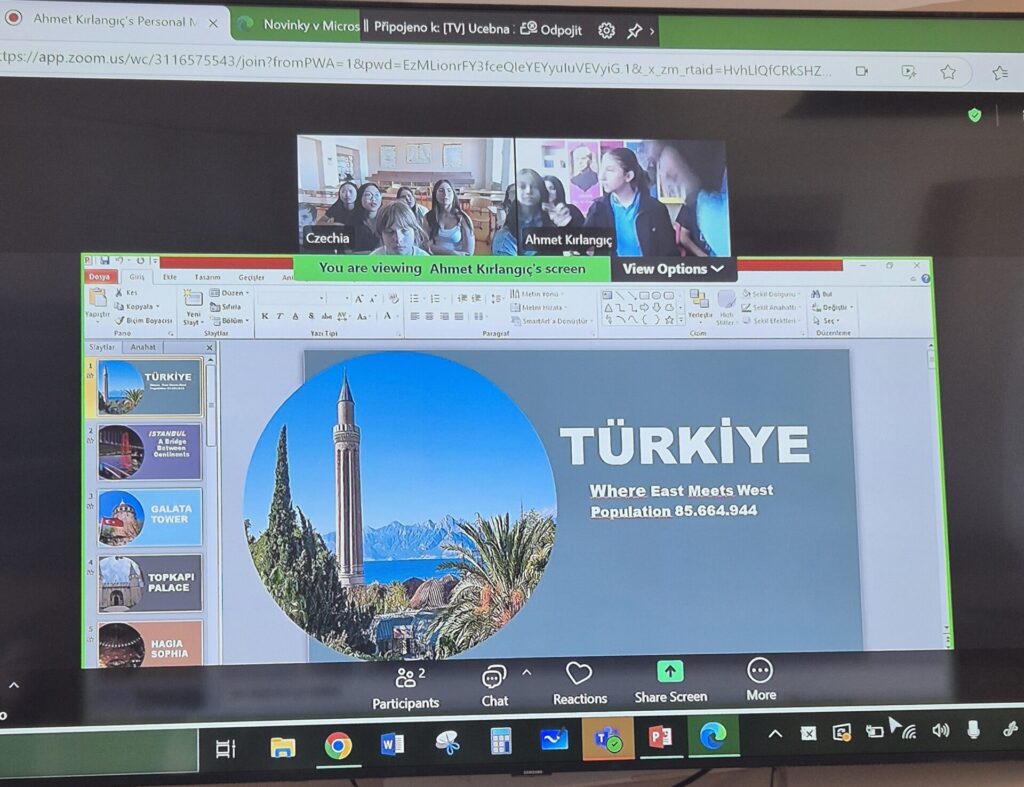Toggle italic T formatting
This screenshot has height=787, width=1024.
tap(280, 316)
